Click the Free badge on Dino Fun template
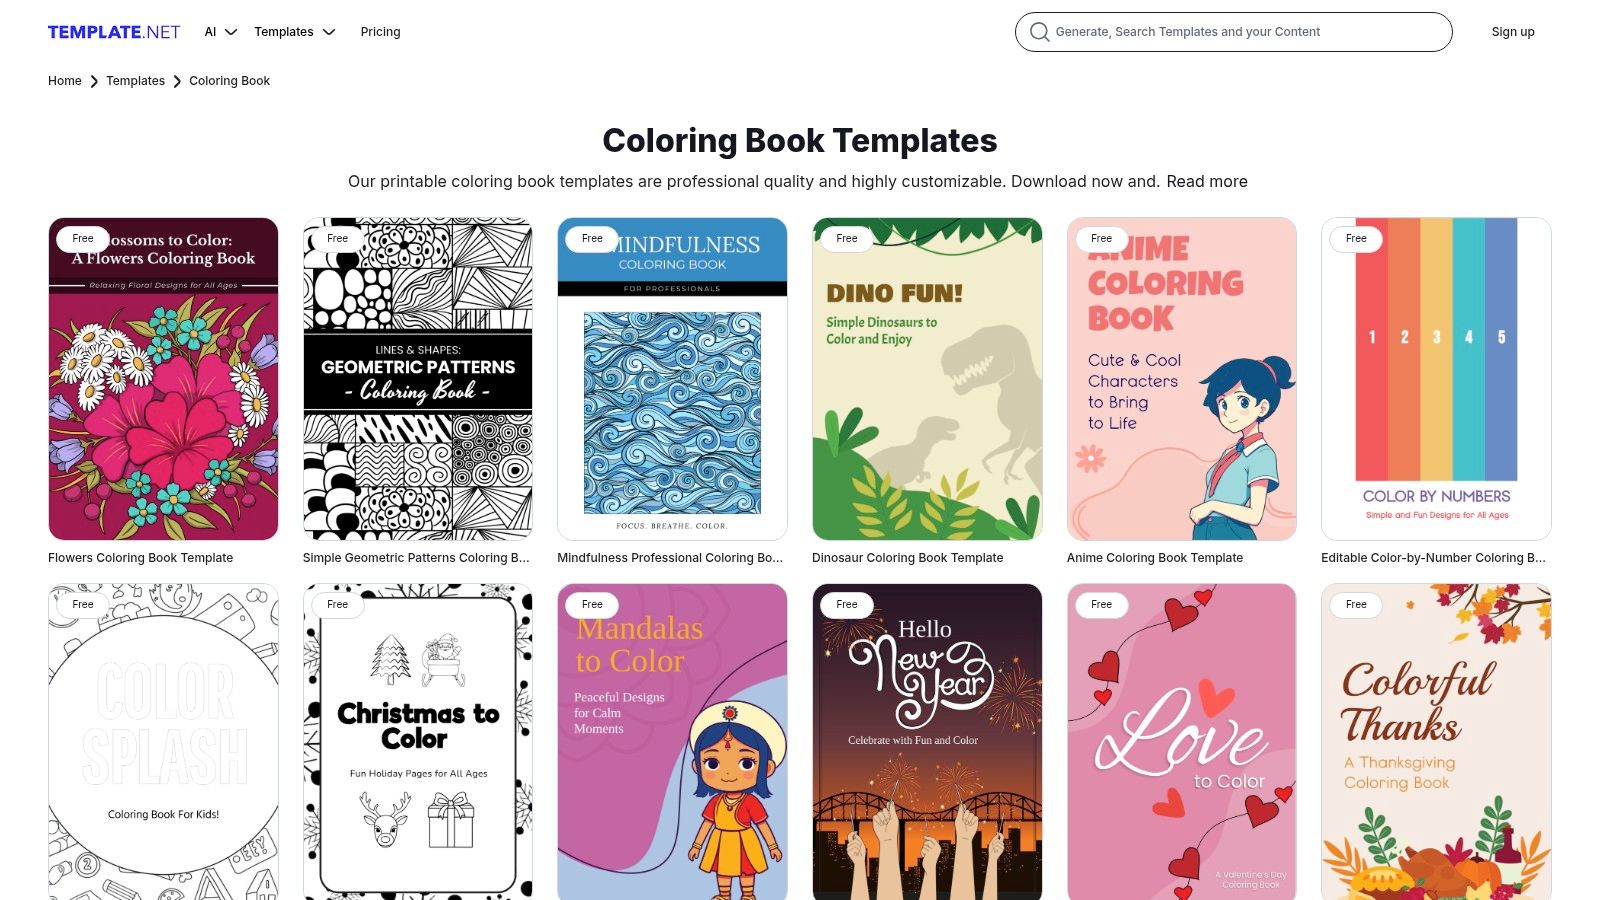The image size is (1600, 900). click(x=847, y=239)
